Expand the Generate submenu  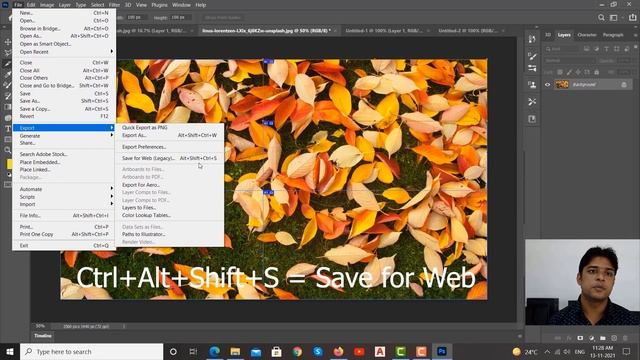click(64, 136)
